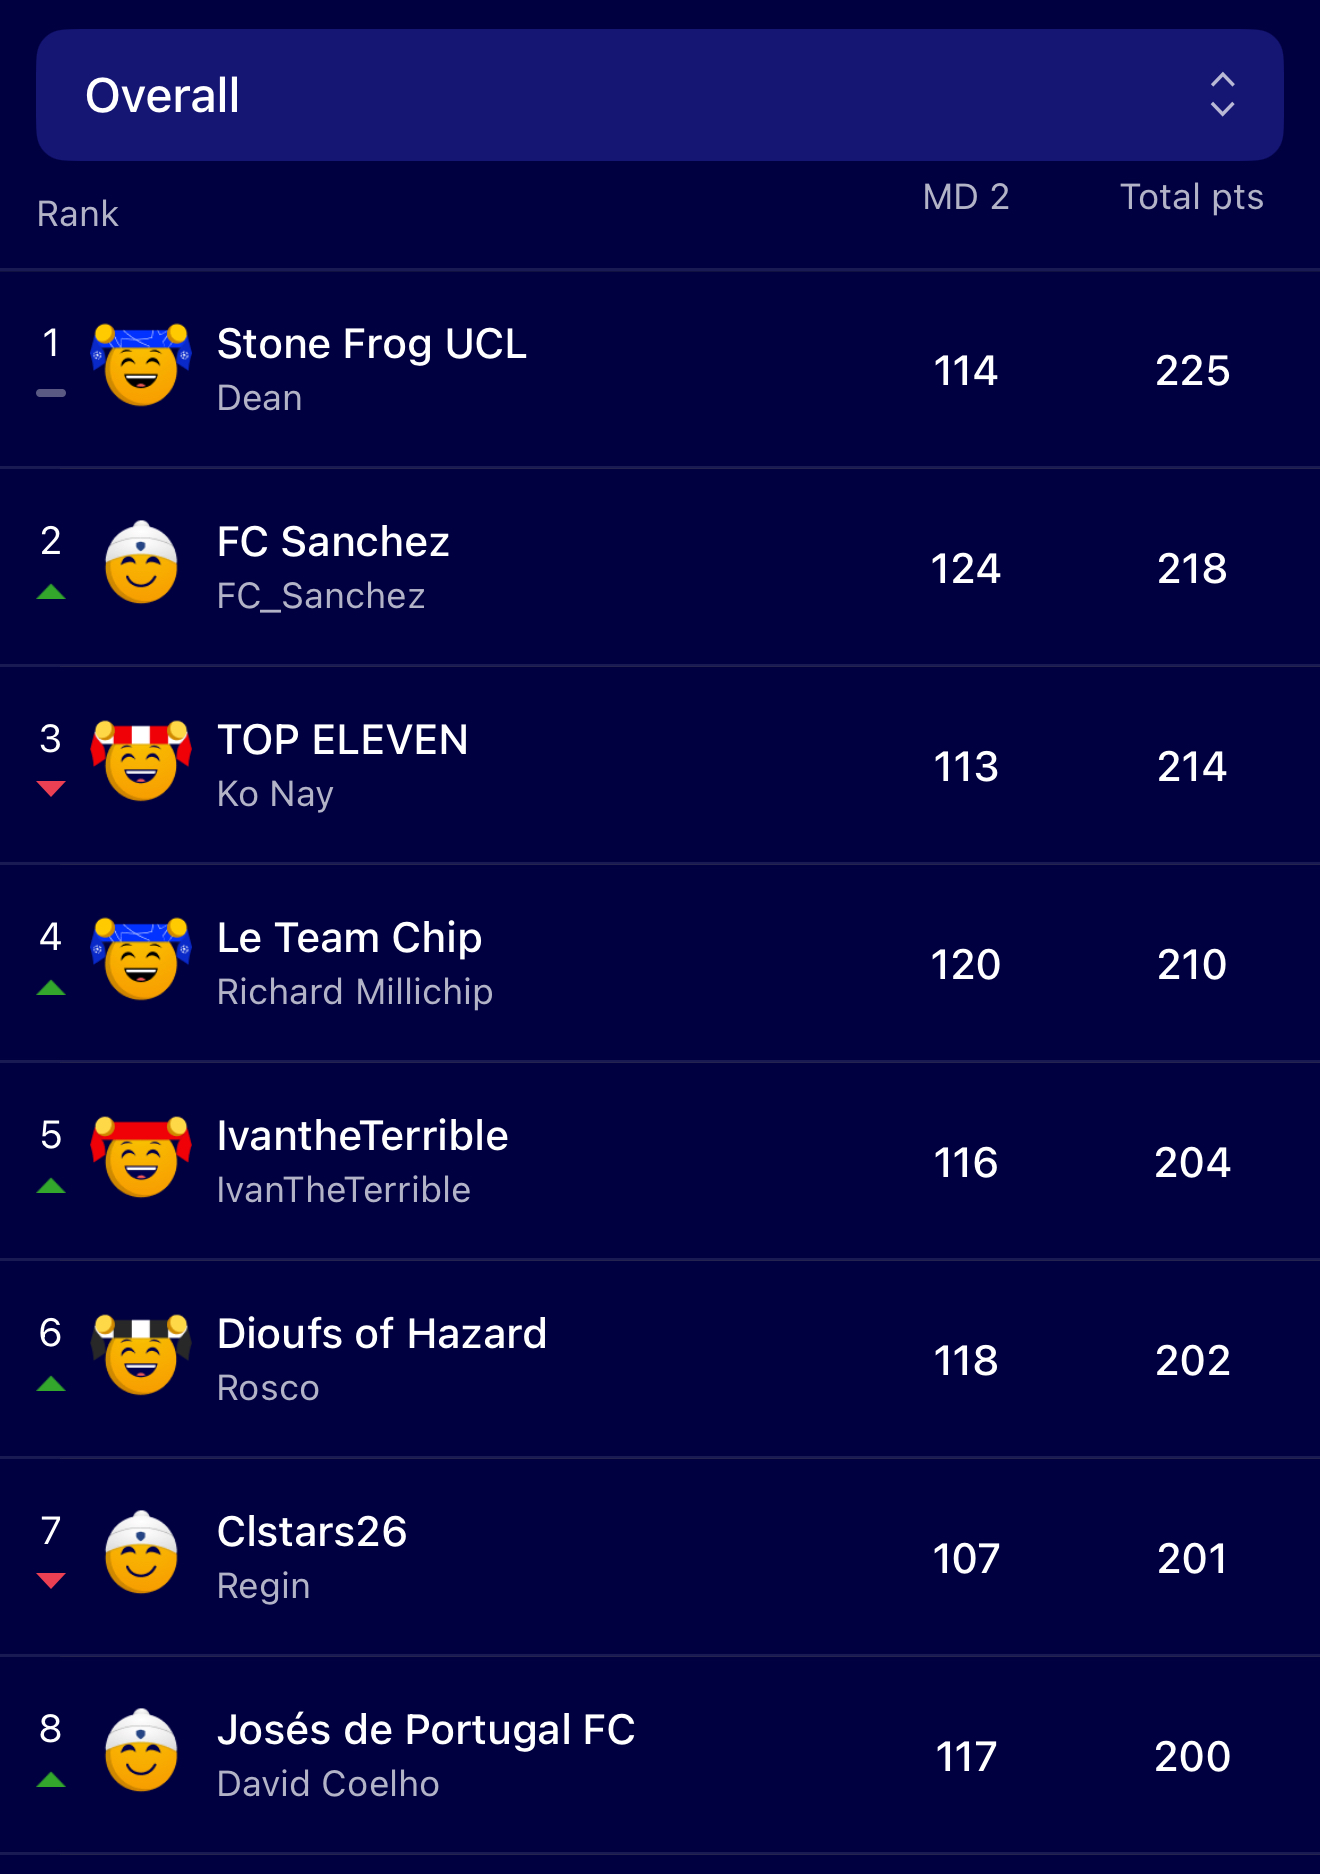The height and width of the screenshot is (1874, 1320).
Task: Select the Total pts column header
Action: point(1191,197)
